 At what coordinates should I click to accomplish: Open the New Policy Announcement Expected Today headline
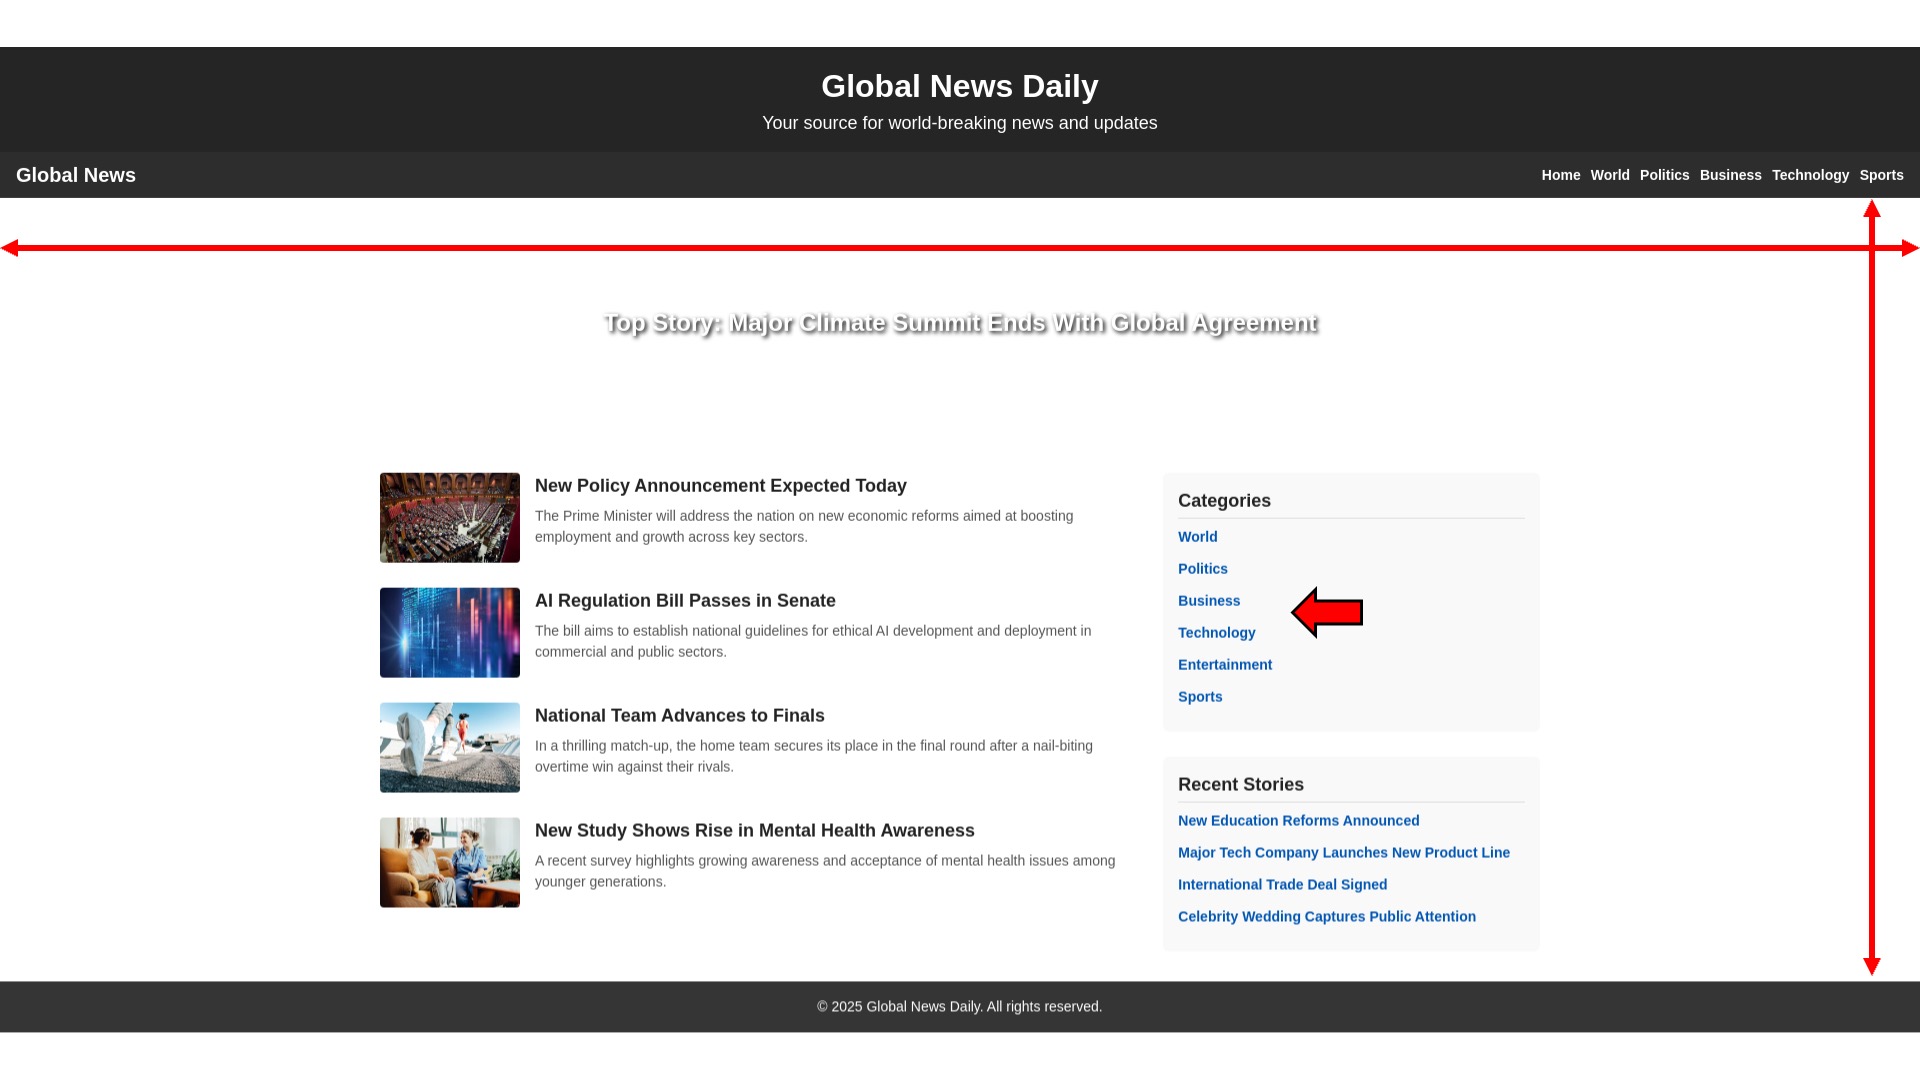pyautogui.click(x=720, y=486)
